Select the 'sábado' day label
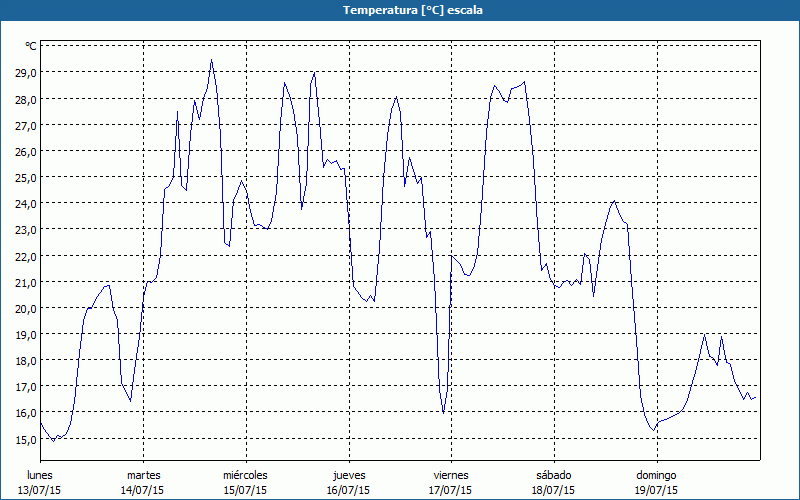The image size is (800, 500). [x=553, y=475]
